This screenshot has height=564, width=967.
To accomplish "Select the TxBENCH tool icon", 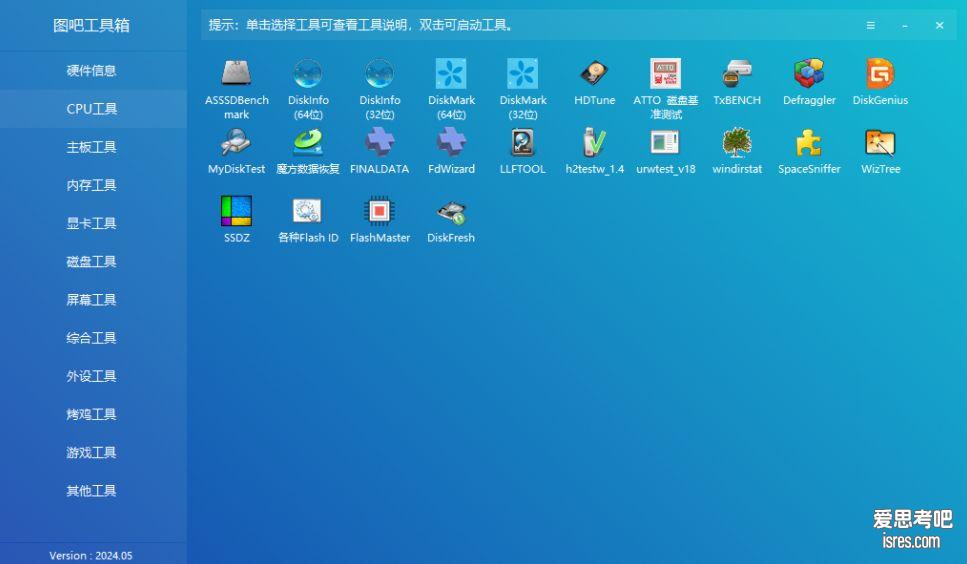I will 737,73.
